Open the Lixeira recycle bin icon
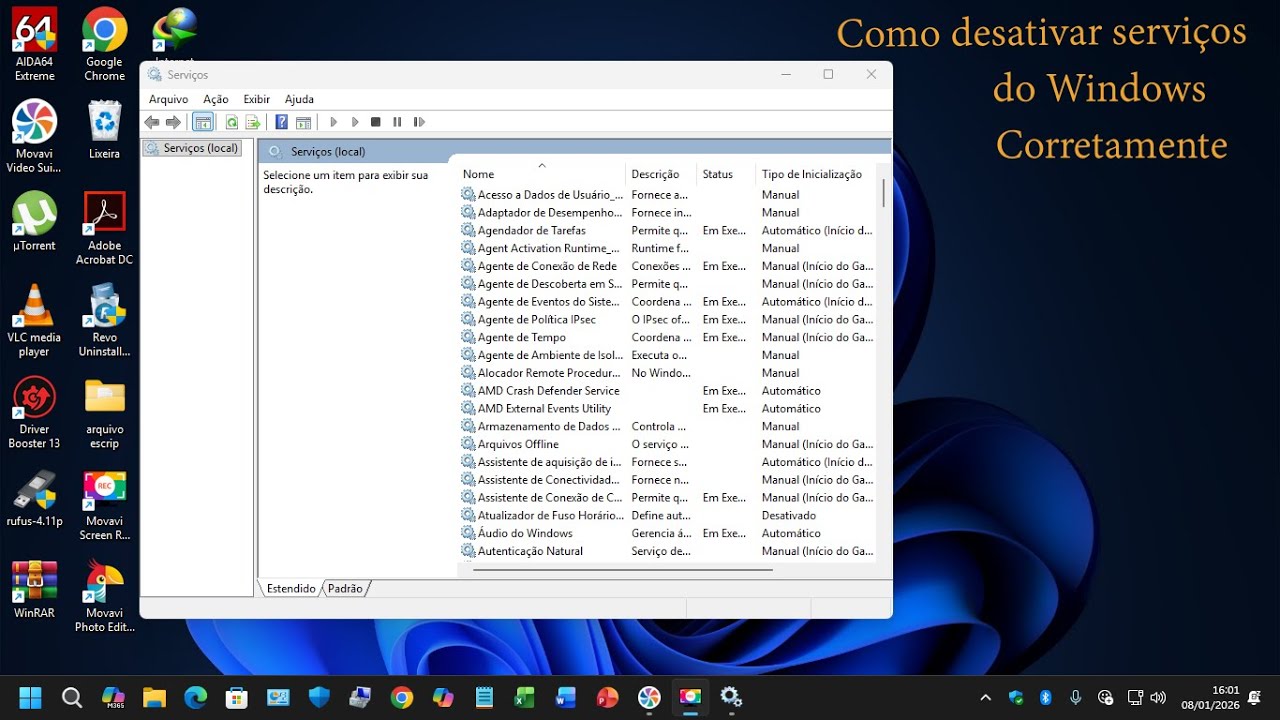This screenshot has width=1280, height=720. coord(105,130)
